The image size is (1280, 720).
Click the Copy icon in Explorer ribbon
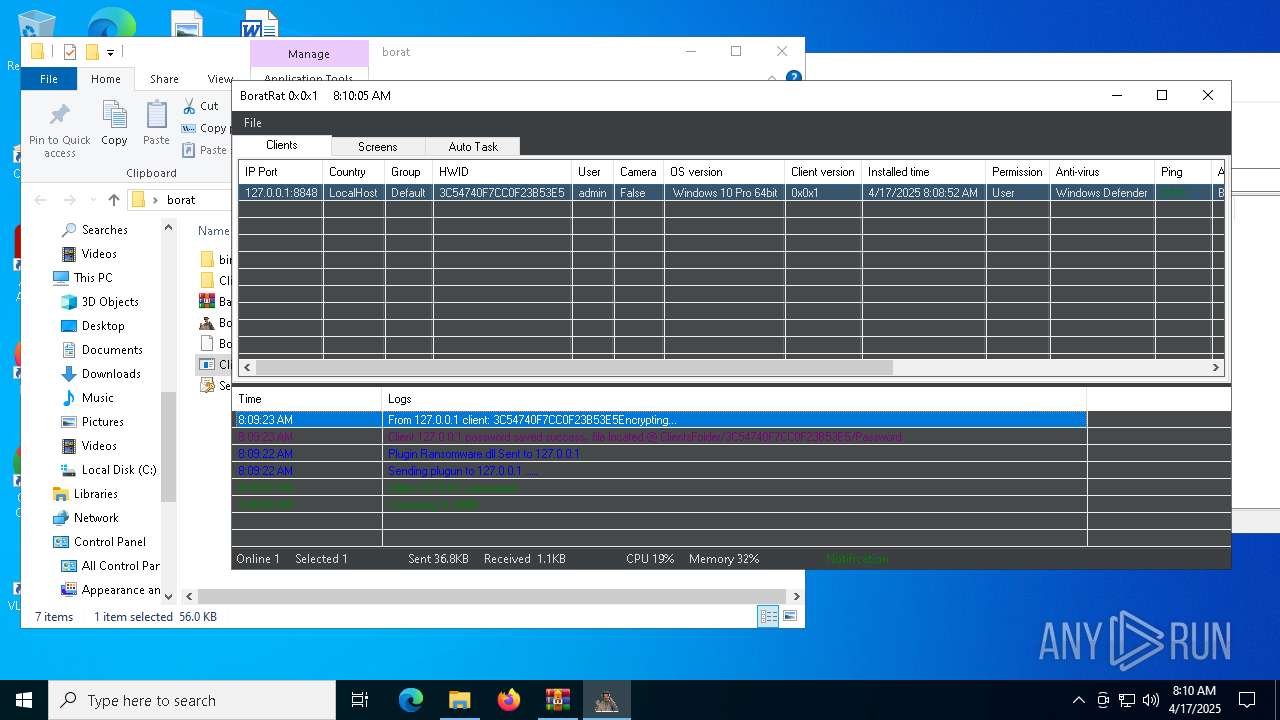[x=114, y=124]
